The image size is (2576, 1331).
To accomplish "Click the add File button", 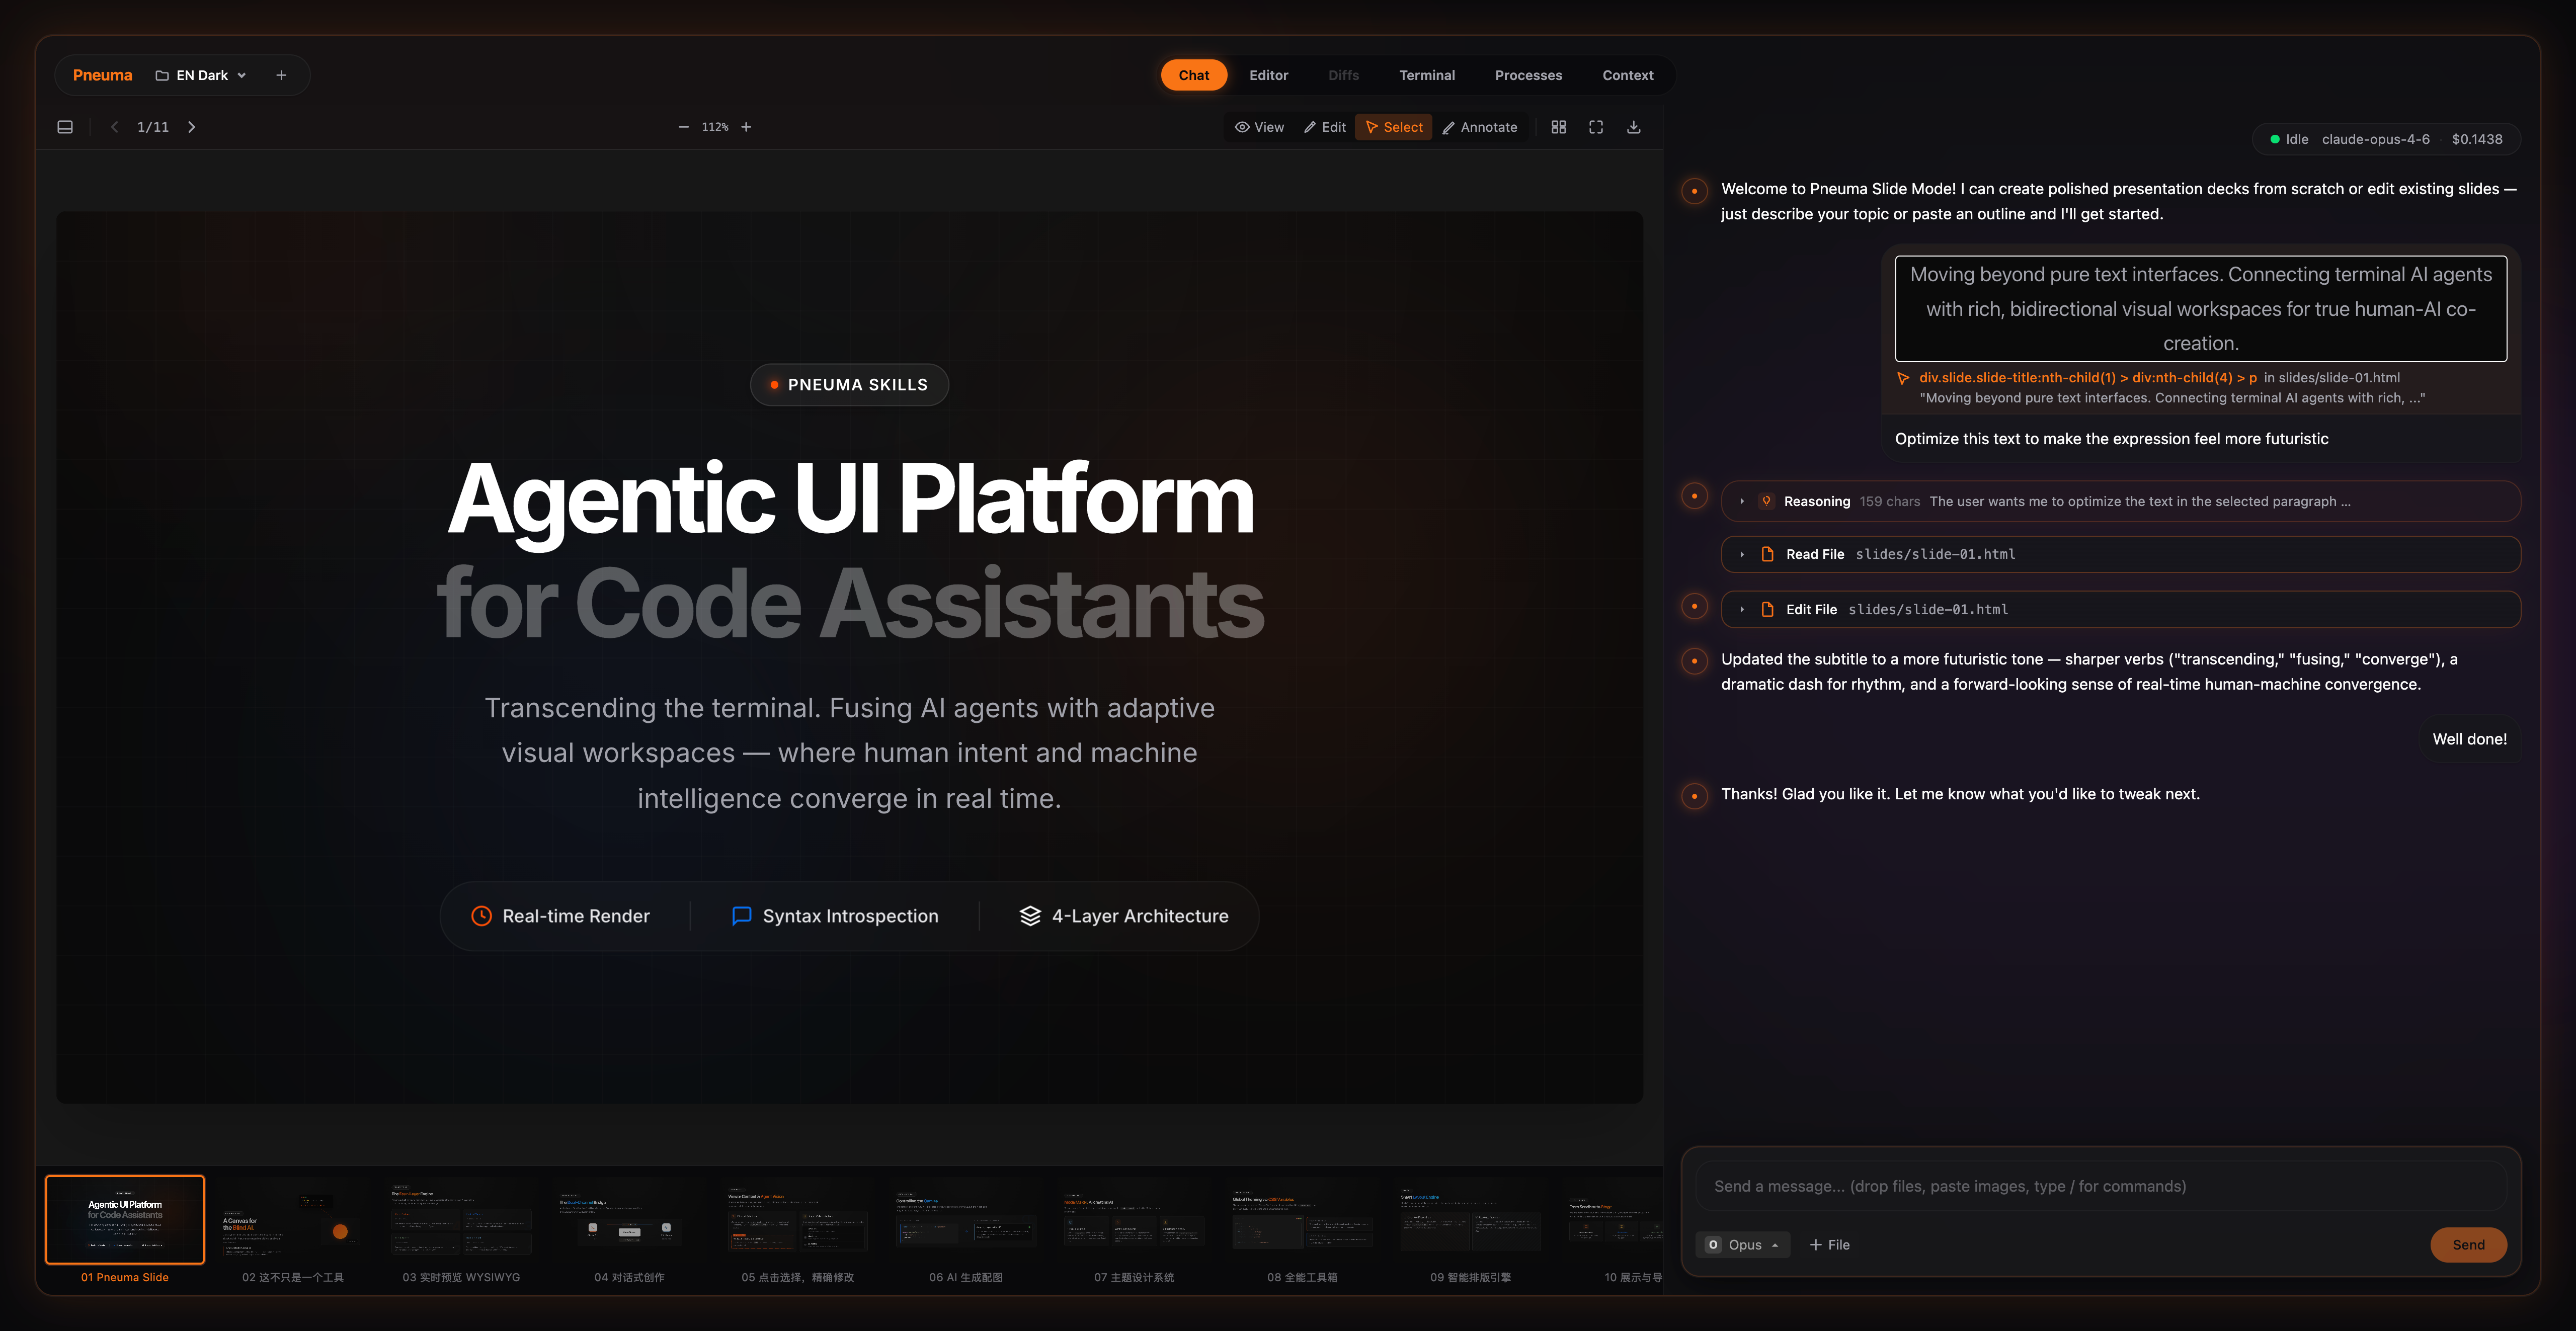I will pyautogui.click(x=1829, y=1244).
